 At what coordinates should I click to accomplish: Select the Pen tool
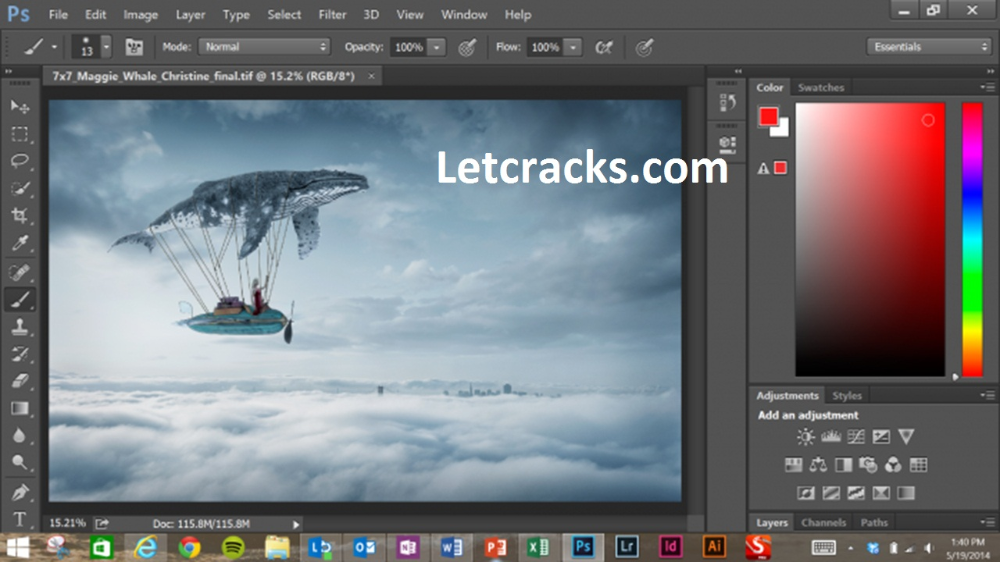tap(19, 492)
